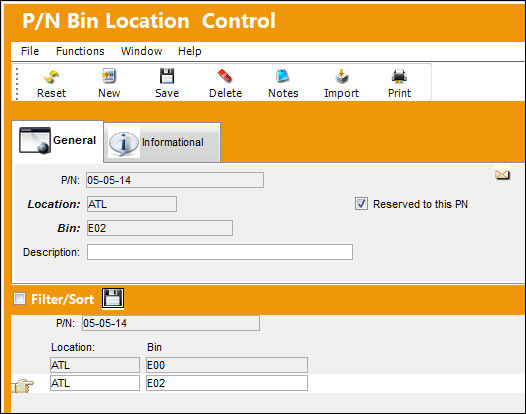Screen dimensions: 526x414
Task: Select the E00 bin cell in list
Action: point(227,365)
